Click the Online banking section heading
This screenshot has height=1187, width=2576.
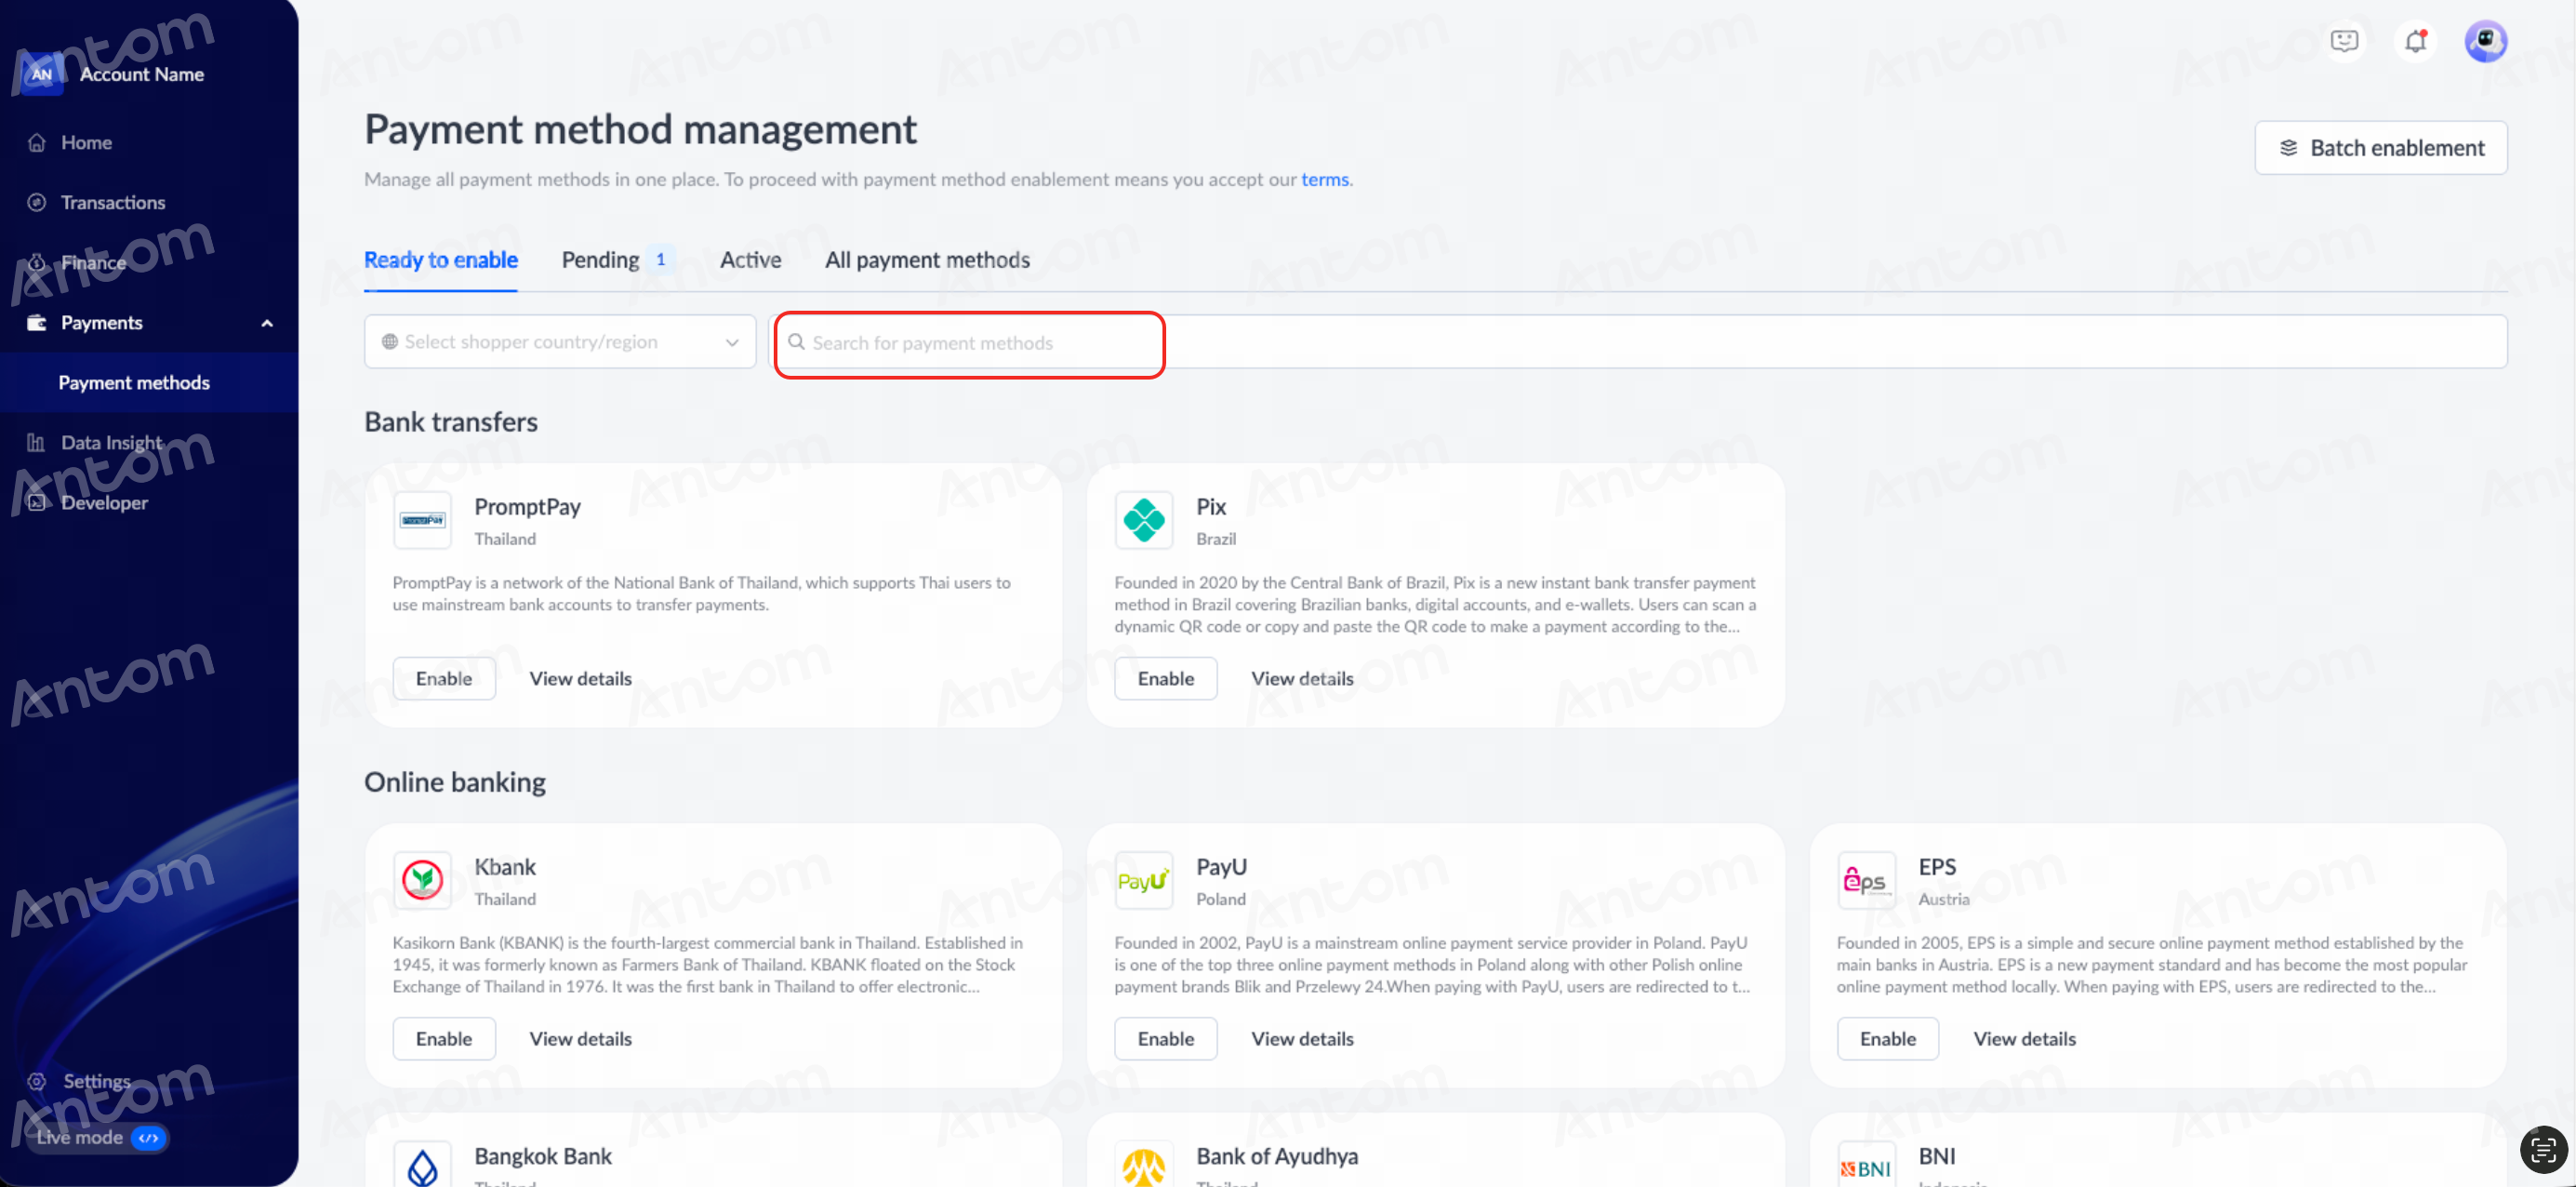click(x=455, y=782)
